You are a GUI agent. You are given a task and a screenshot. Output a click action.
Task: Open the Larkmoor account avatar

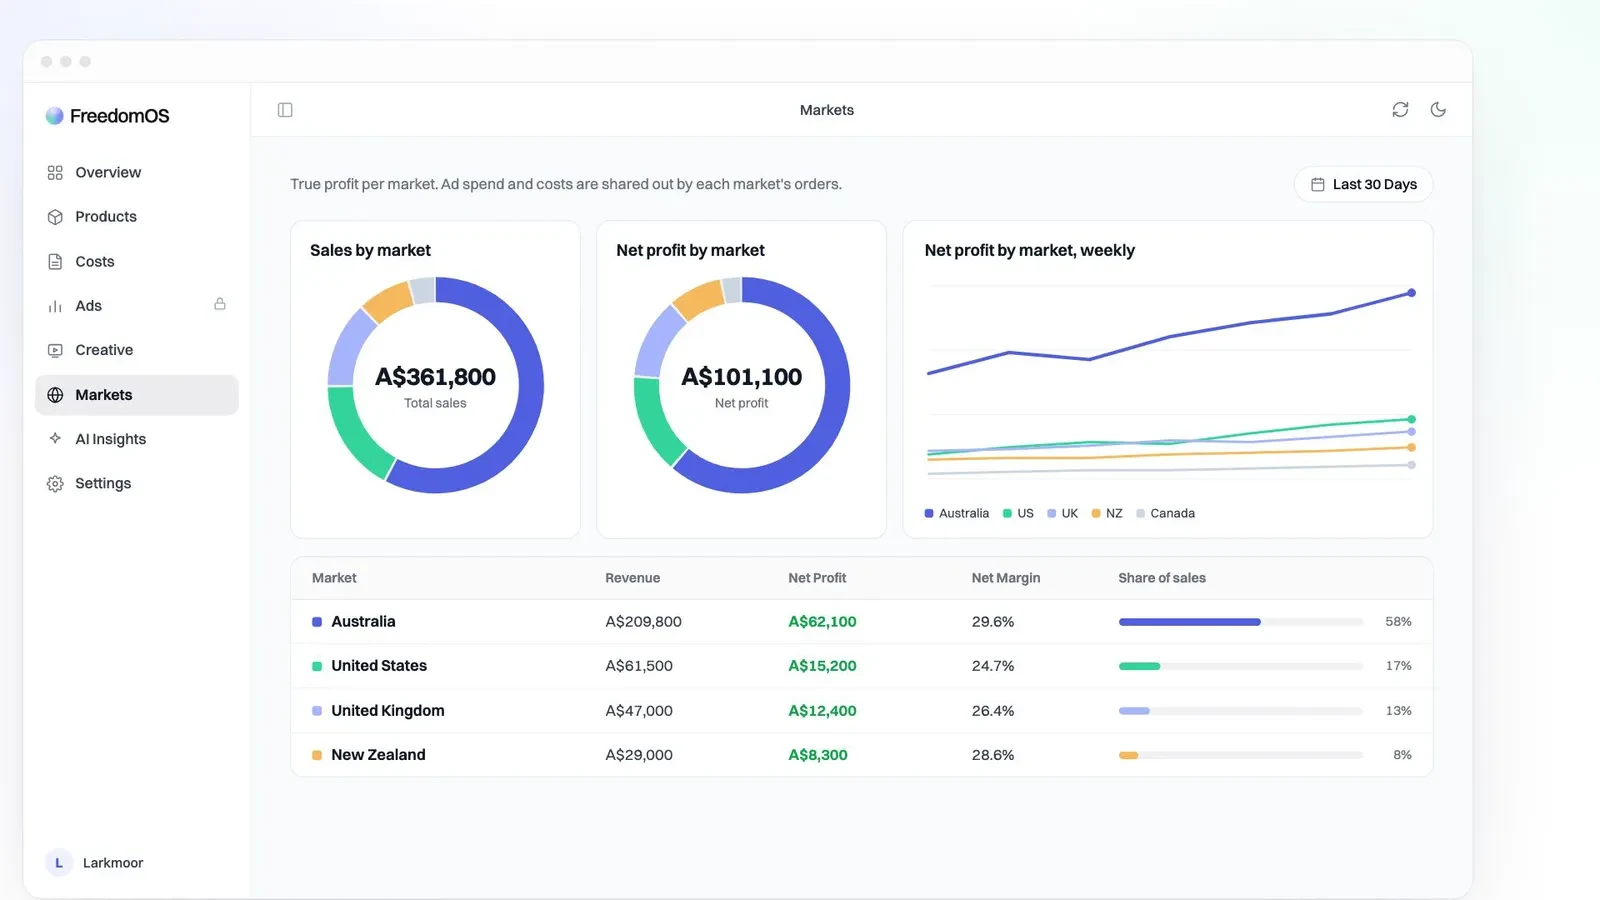pos(59,863)
